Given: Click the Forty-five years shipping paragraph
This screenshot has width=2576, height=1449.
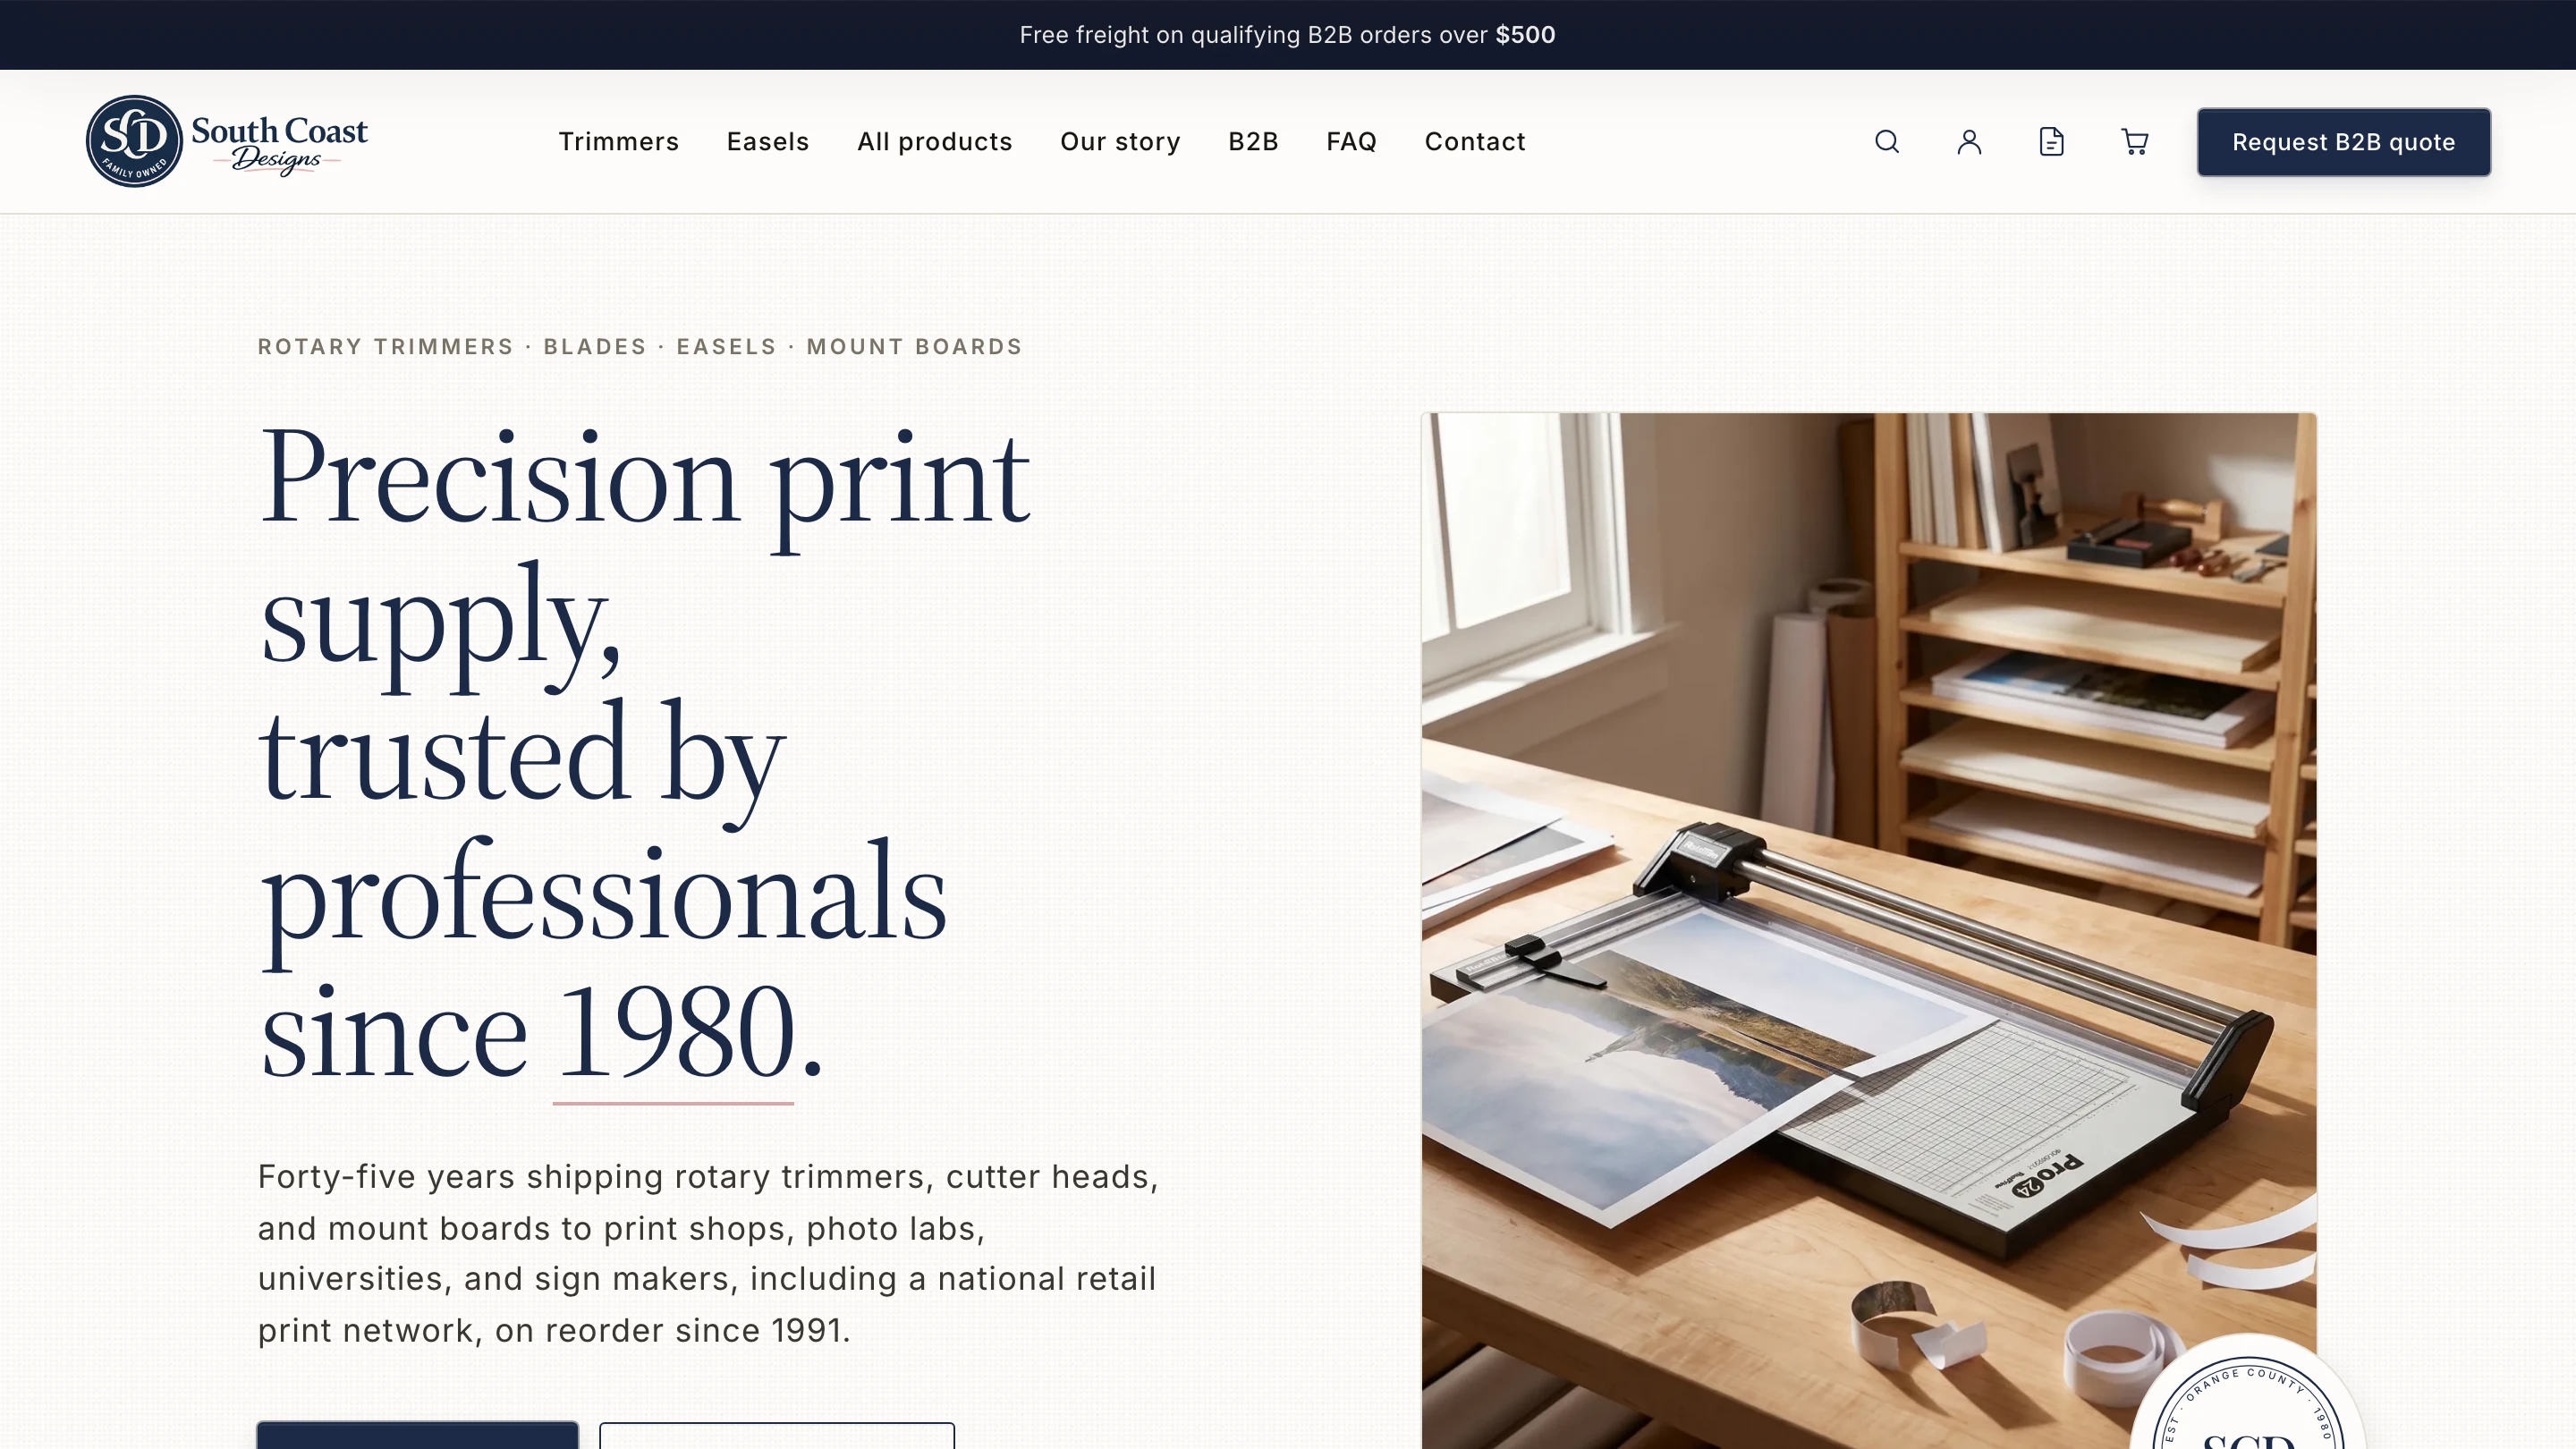Looking at the screenshot, I should 708,1253.
